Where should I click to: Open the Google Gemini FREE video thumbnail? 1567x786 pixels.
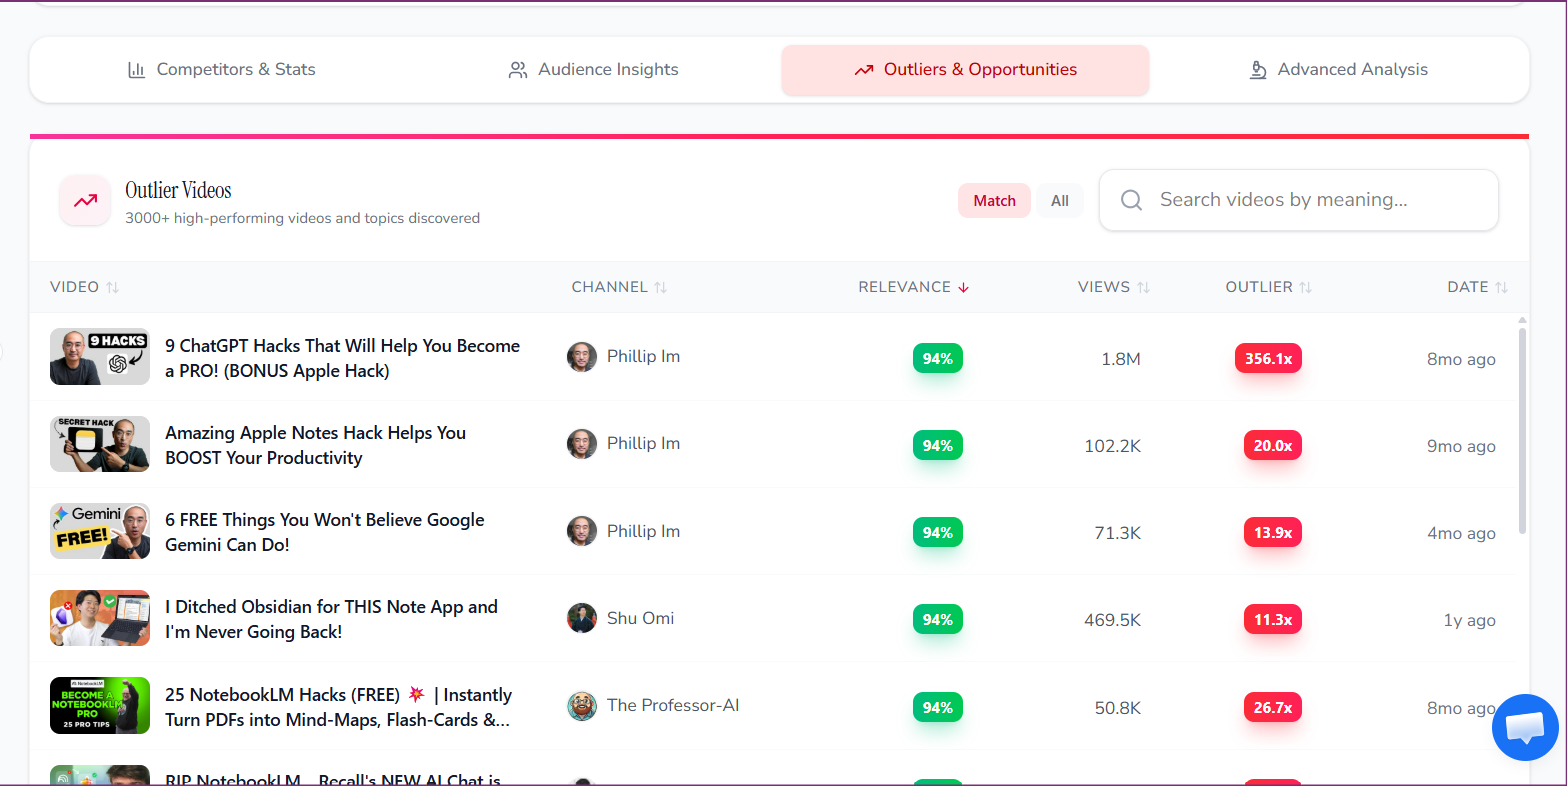[x=100, y=531]
